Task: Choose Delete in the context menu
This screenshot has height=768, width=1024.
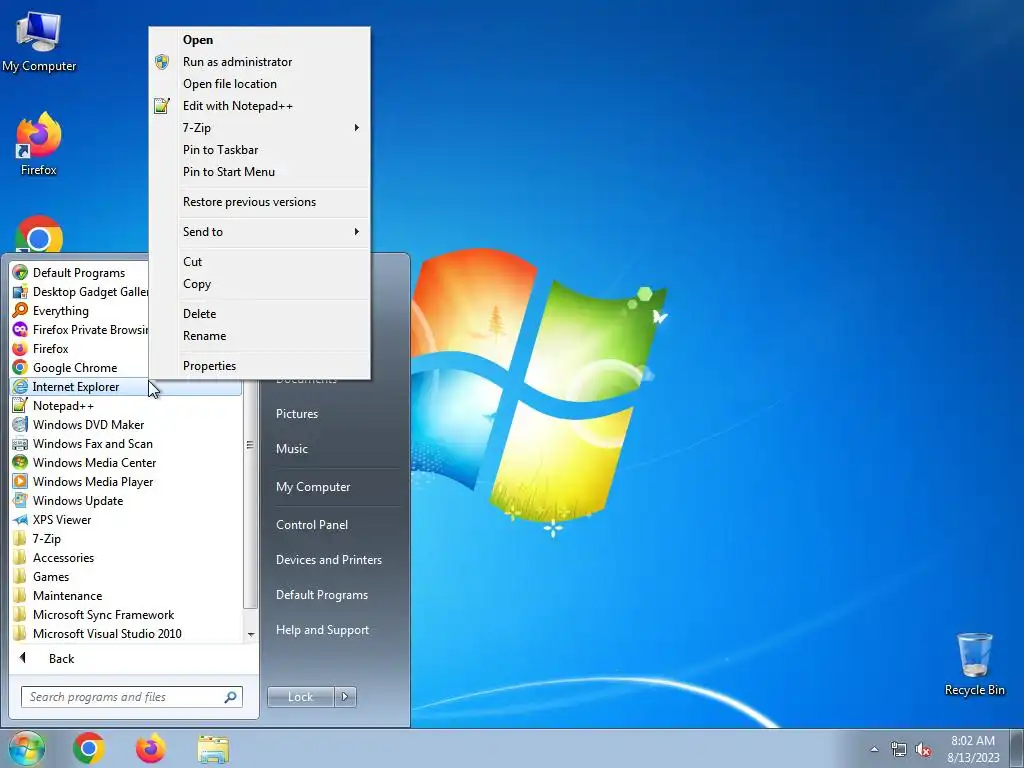Action: tap(260, 313)
